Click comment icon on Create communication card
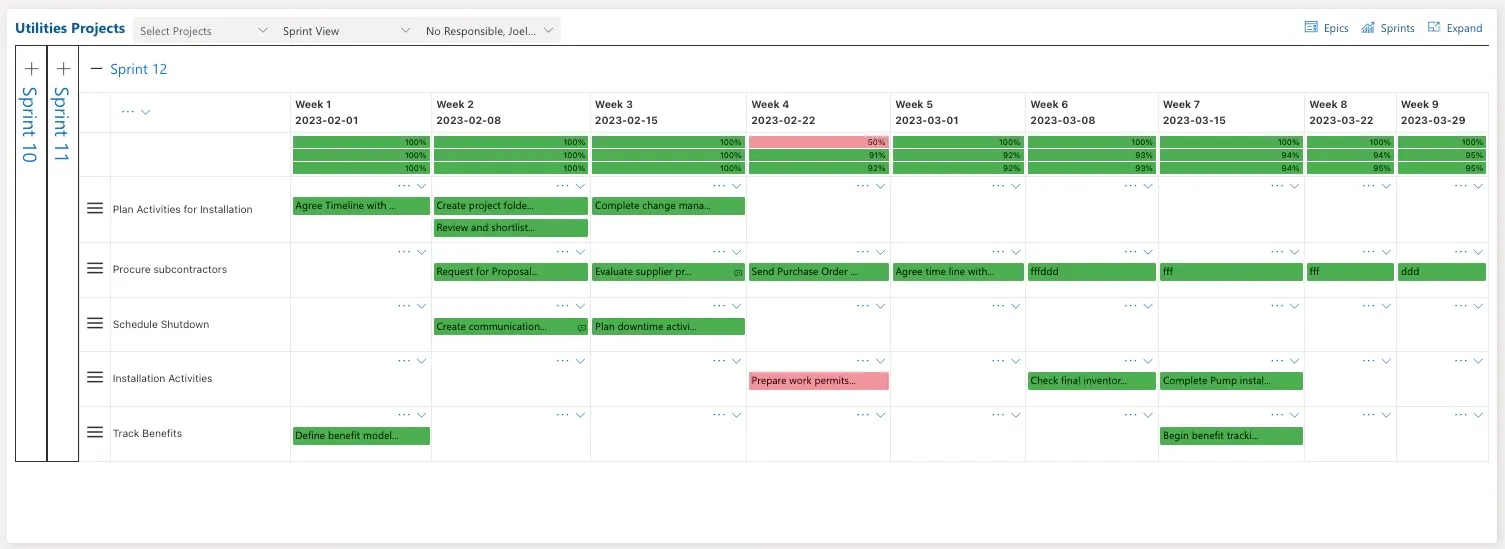1505x549 pixels. pyautogui.click(x=581, y=327)
